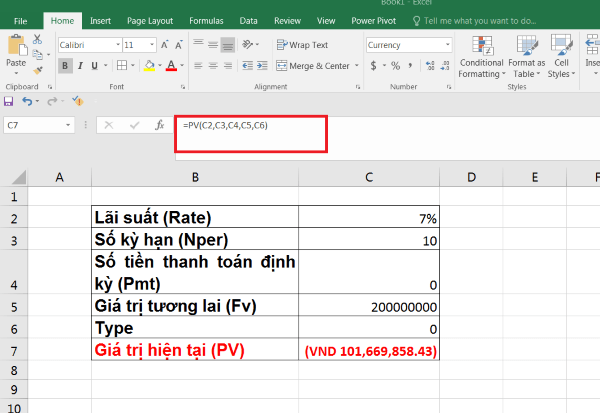Open Calibri font name dropdown
The height and width of the screenshot is (413, 600).
tap(118, 45)
